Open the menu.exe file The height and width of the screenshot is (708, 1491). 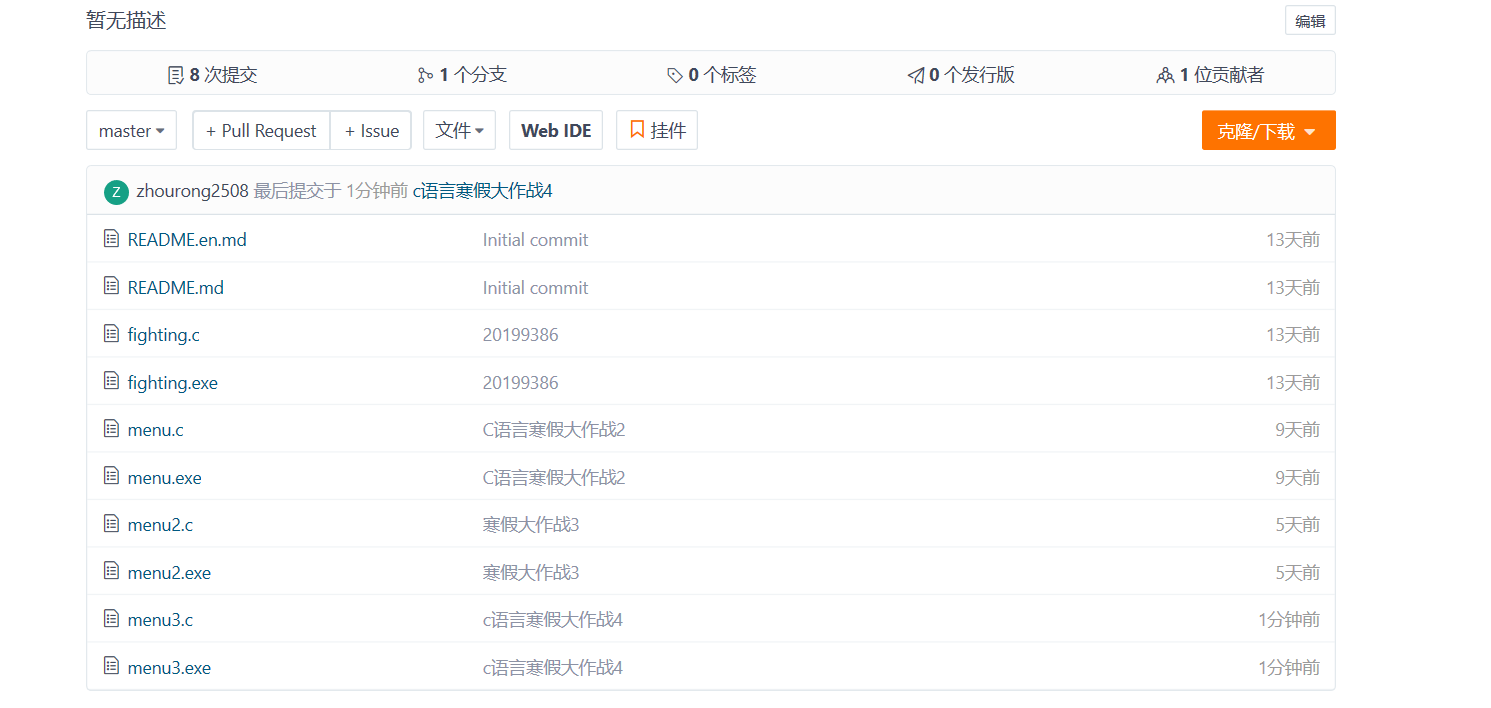pyautogui.click(x=165, y=478)
